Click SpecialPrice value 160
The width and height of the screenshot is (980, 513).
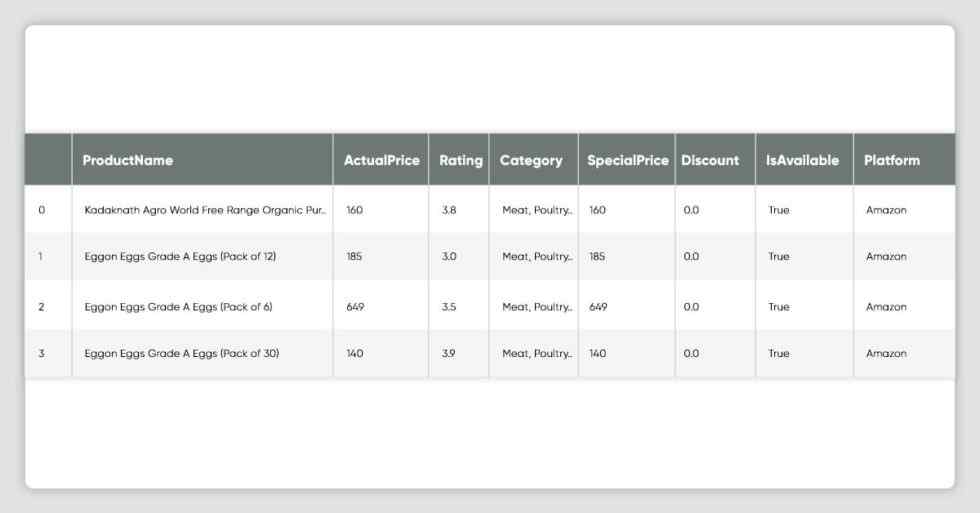click(x=598, y=210)
